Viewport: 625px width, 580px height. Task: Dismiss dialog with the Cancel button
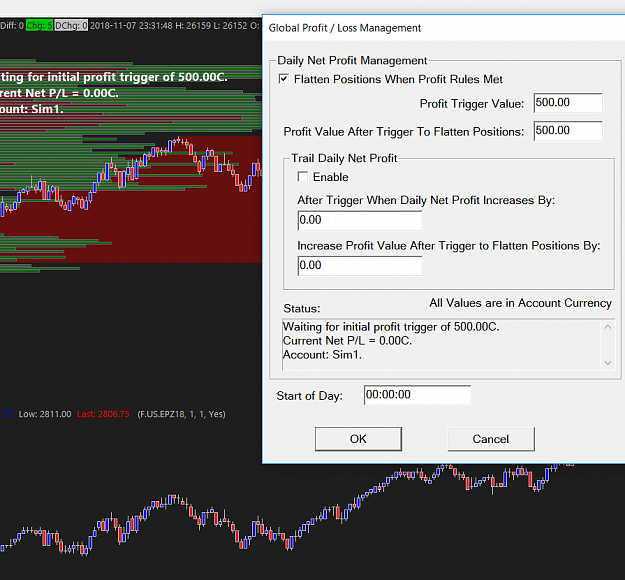pos(491,439)
